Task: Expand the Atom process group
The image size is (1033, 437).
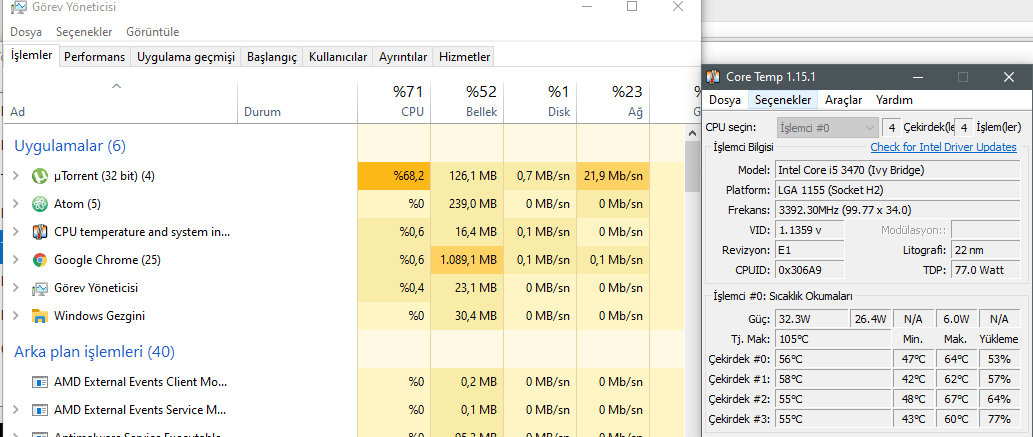Action: pyautogui.click(x=16, y=204)
